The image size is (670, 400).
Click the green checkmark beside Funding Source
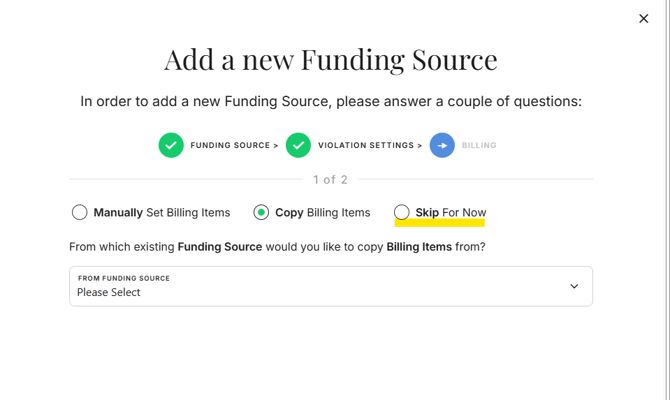[x=171, y=145]
